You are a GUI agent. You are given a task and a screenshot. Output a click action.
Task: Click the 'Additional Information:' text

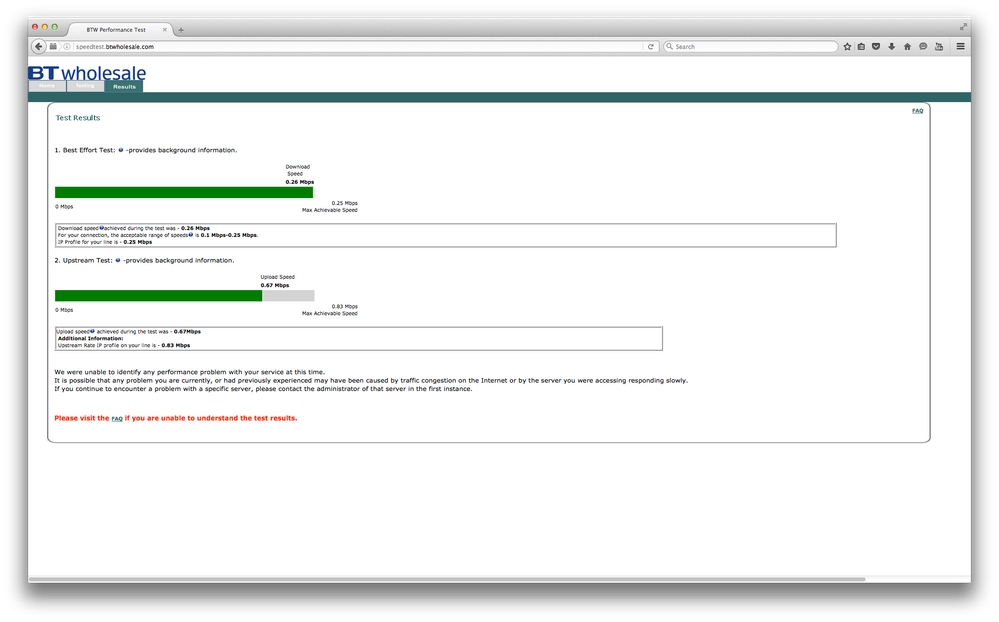click(90, 338)
